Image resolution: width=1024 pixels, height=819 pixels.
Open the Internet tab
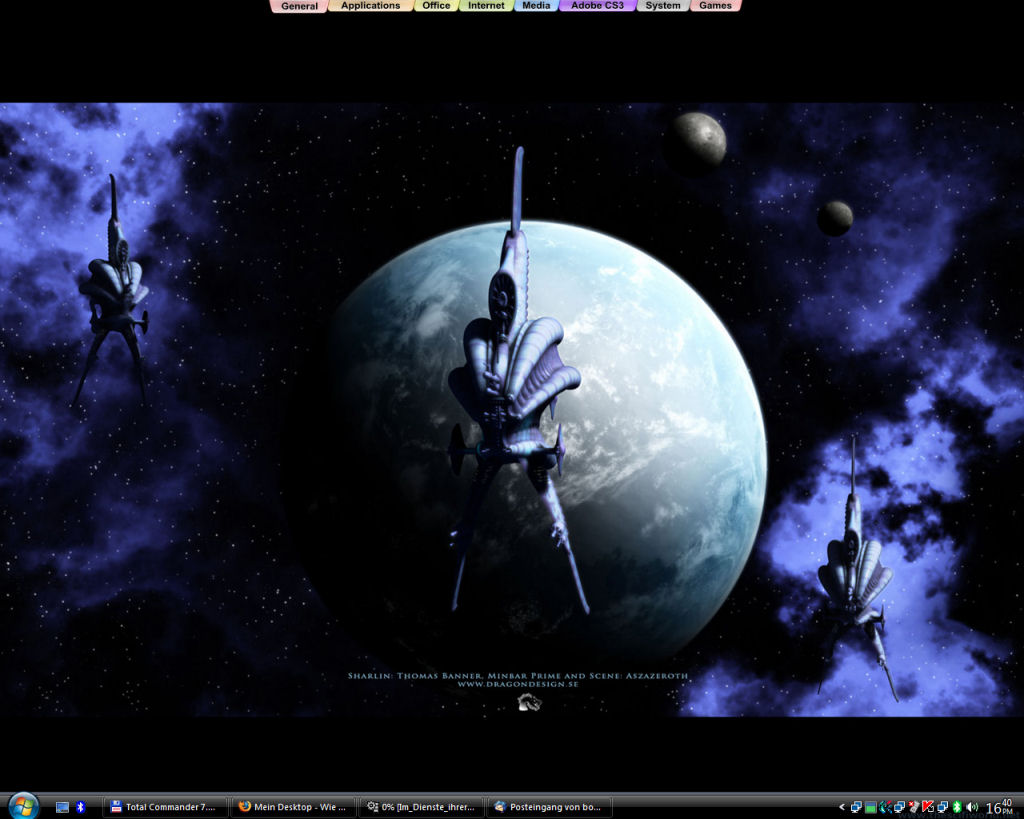click(486, 6)
